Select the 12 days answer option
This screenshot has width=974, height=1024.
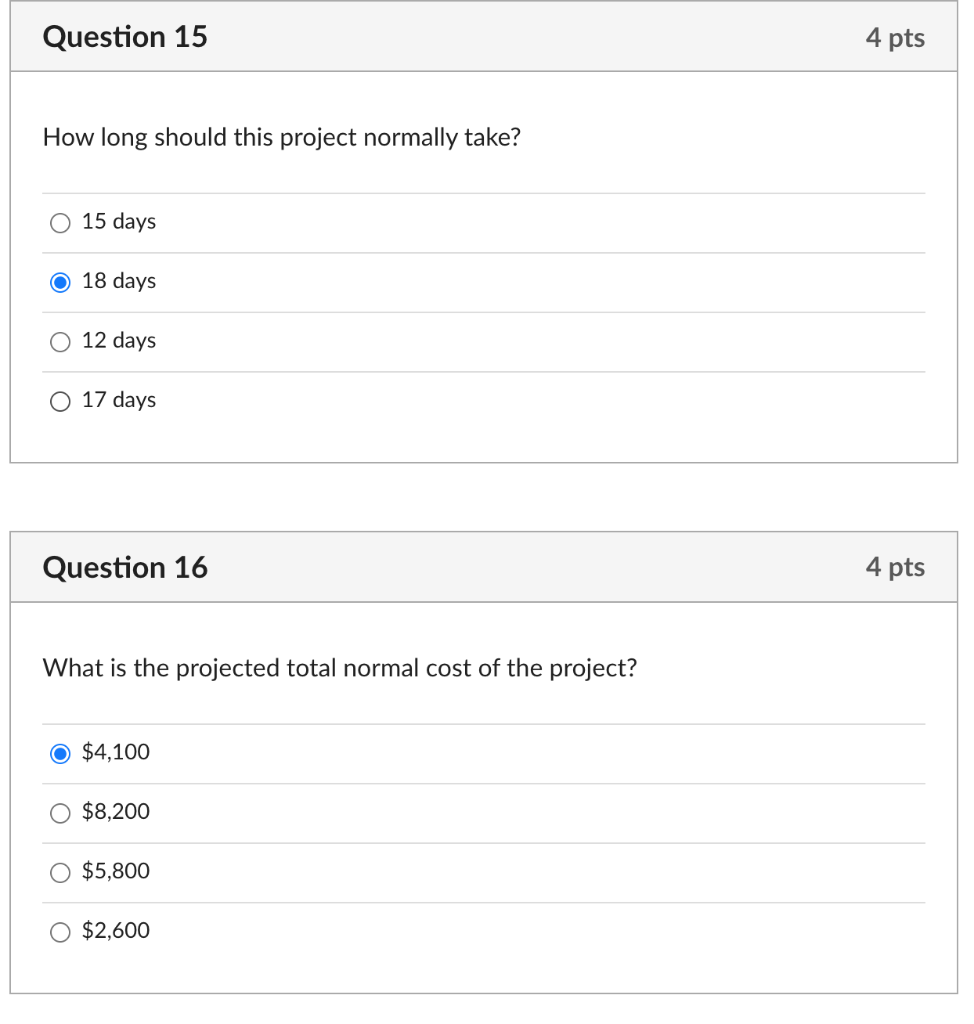click(x=60, y=341)
